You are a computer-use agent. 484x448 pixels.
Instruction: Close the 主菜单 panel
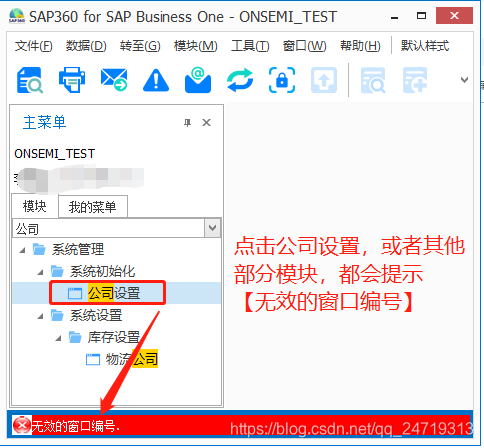tap(206, 123)
